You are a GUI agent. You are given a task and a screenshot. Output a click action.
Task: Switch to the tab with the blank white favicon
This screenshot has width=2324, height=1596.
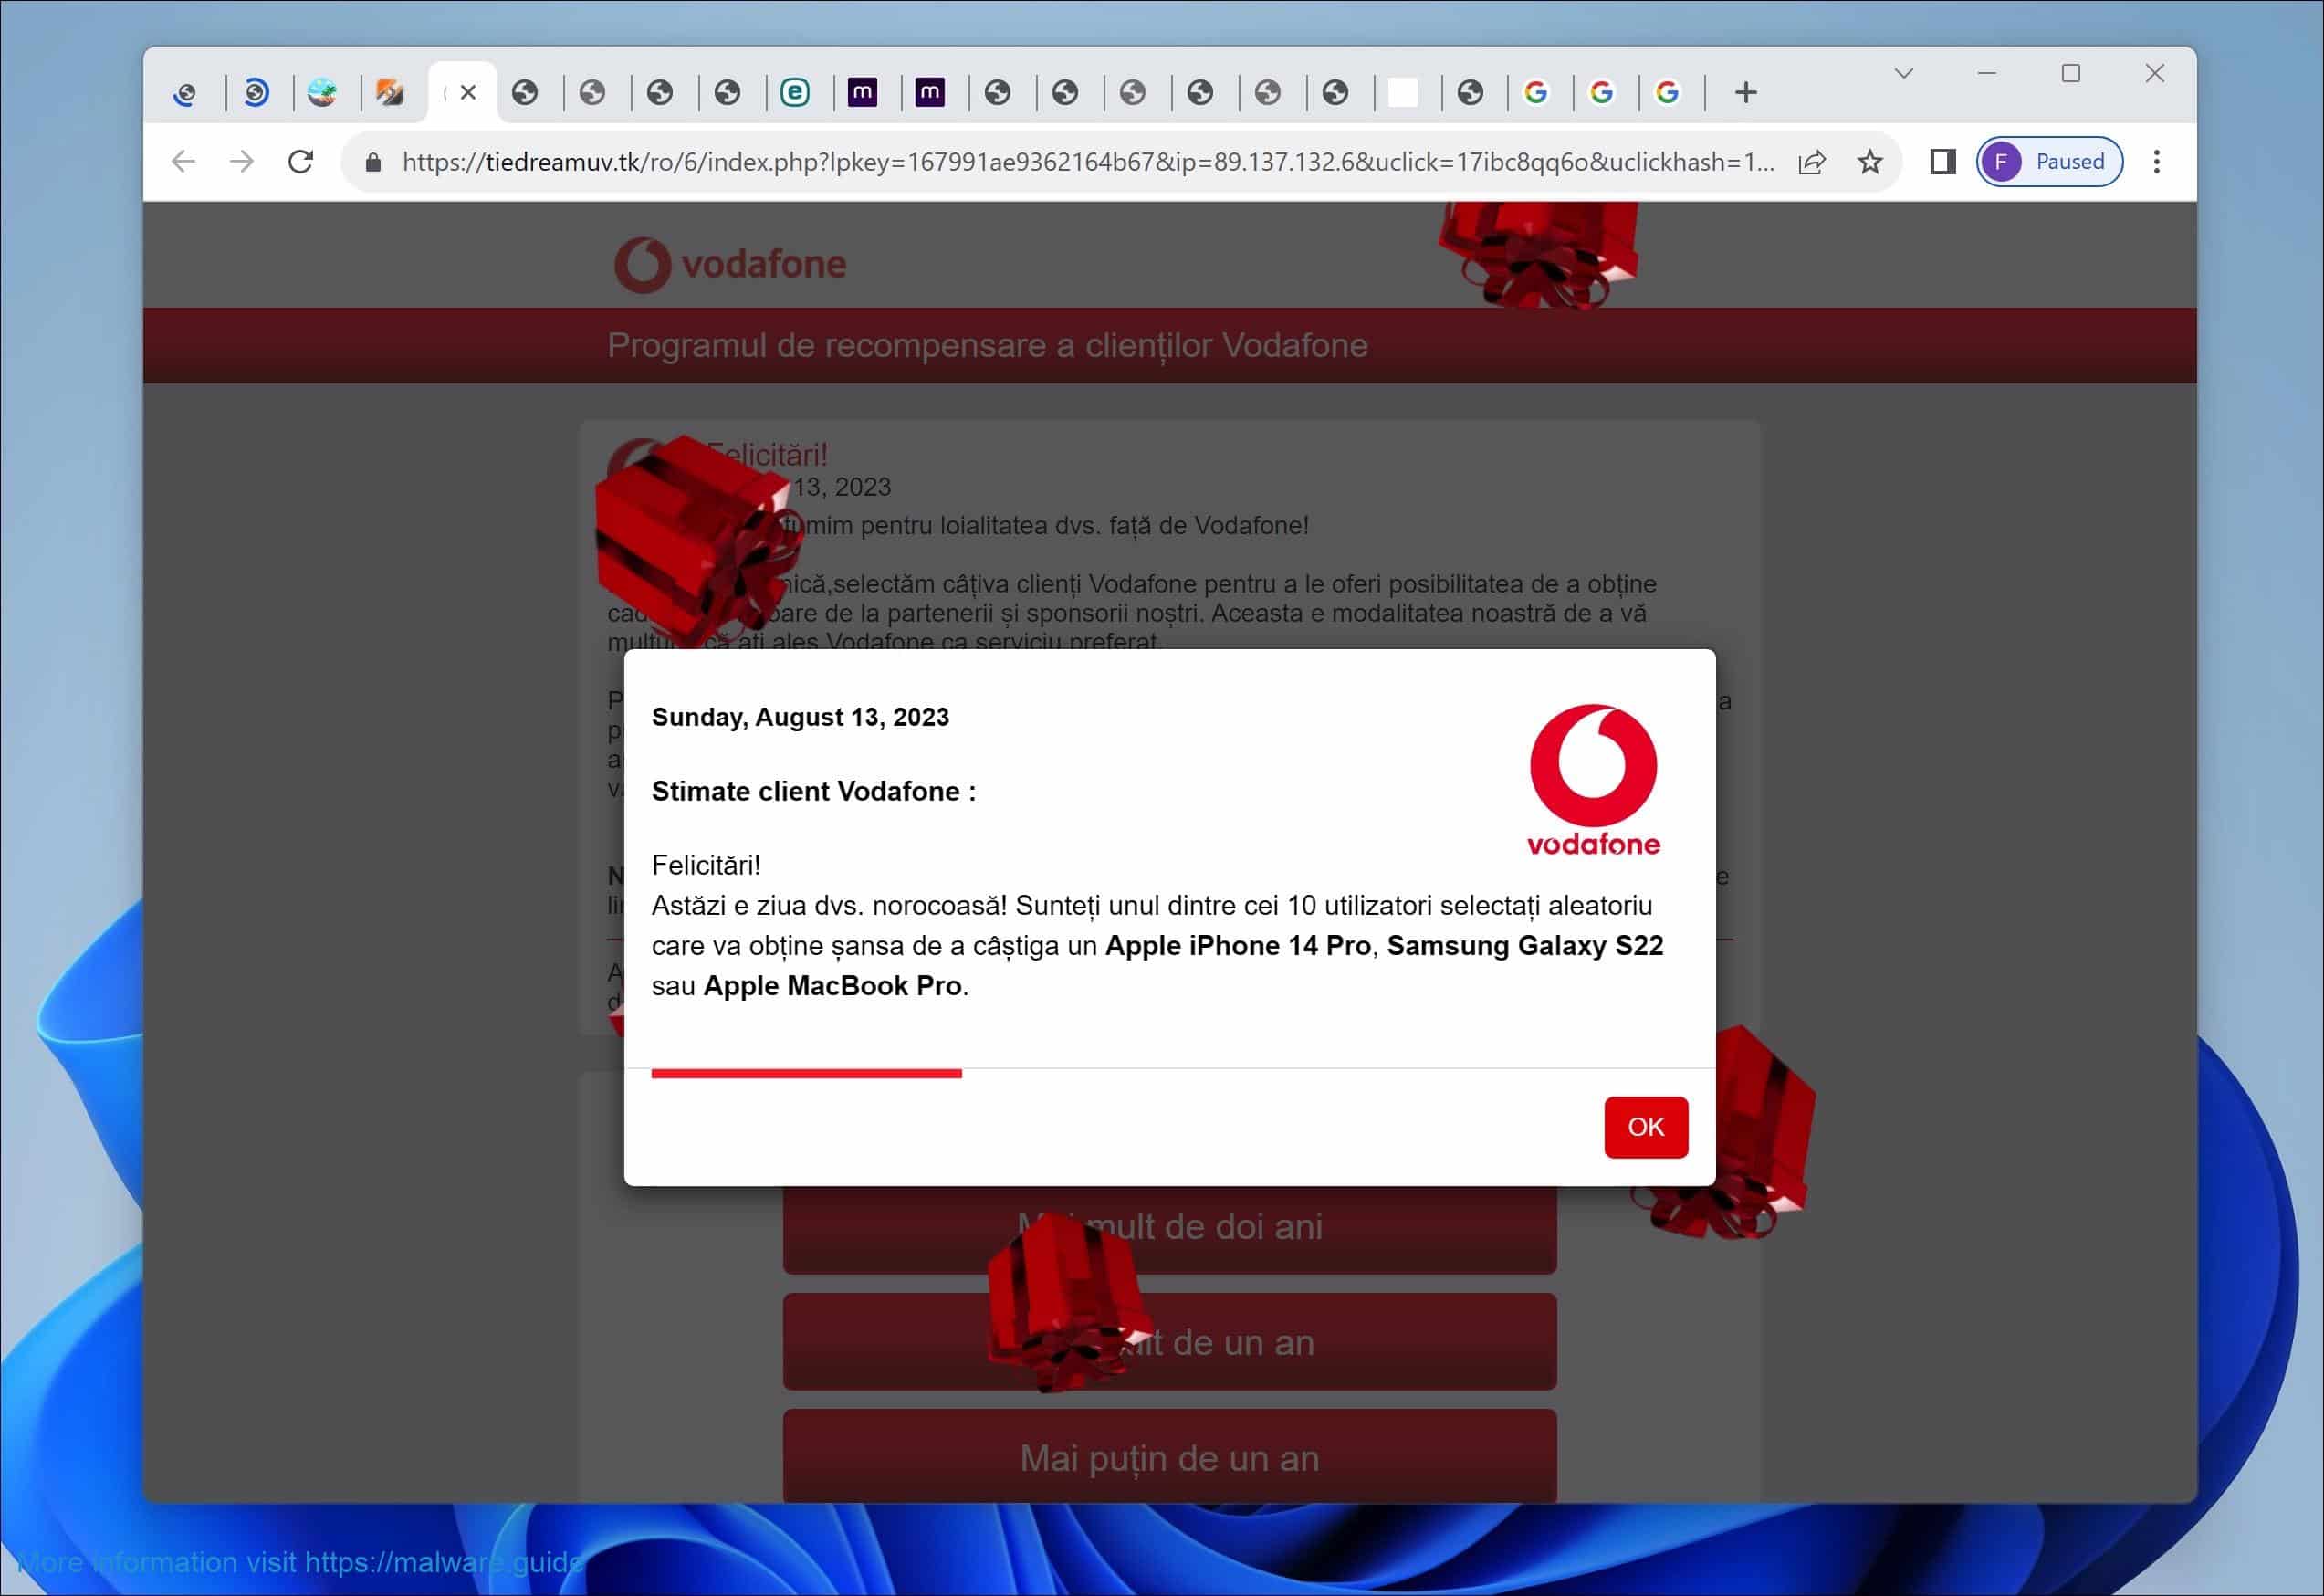(x=1403, y=93)
